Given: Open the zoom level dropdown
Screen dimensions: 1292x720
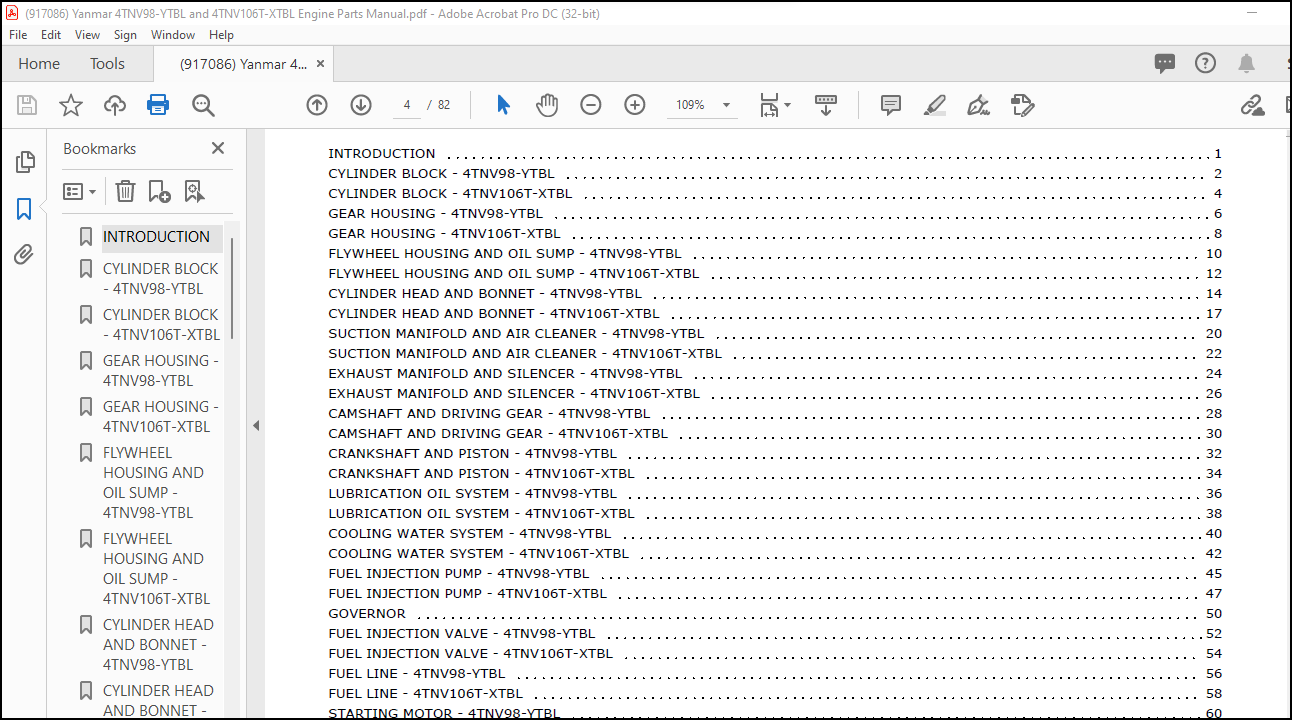Looking at the screenshot, I should pyautogui.click(x=726, y=105).
